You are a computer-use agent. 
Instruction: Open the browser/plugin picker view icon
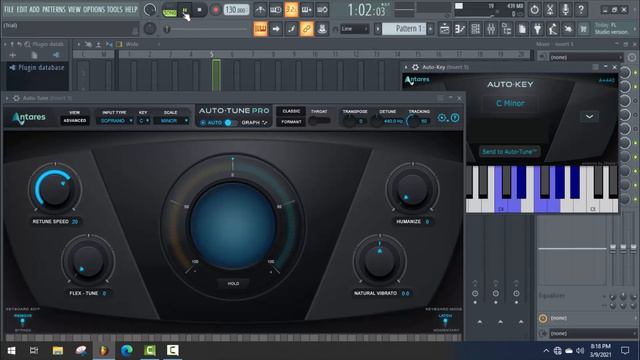(x=507, y=29)
